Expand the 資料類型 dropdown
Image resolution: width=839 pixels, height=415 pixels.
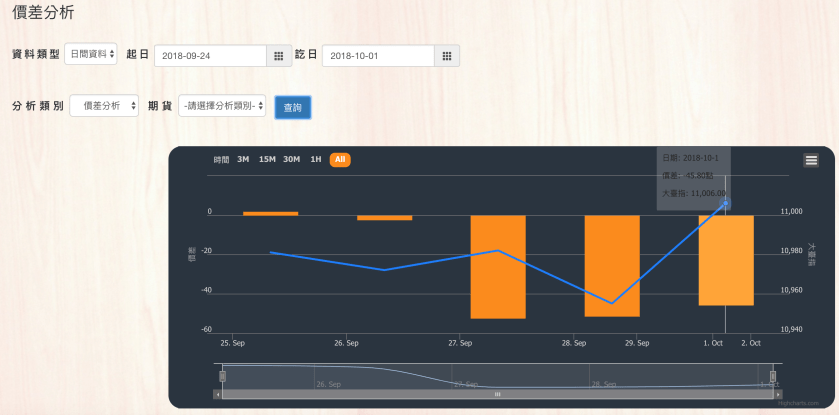[x=91, y=55]
